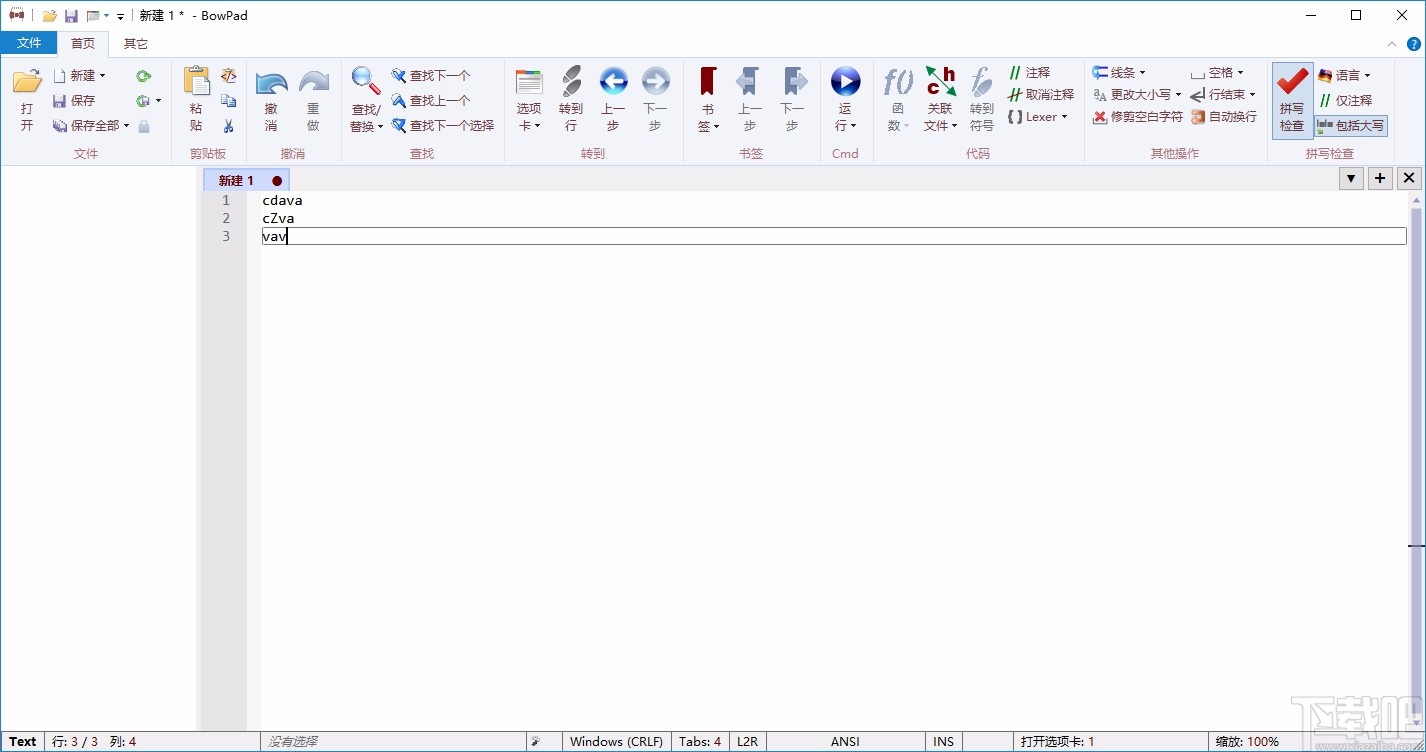The image size is (1426, 752).
Task: Click the scissors cut icon
Action: (229, 126)
